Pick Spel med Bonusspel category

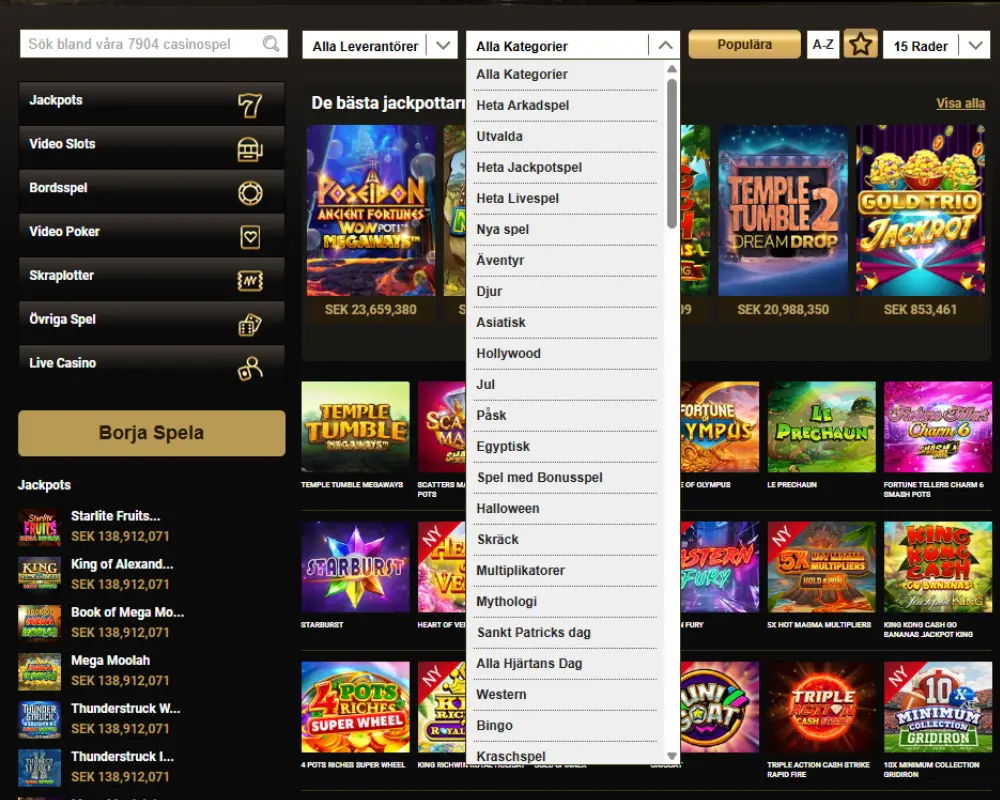[x=565, y=477]
